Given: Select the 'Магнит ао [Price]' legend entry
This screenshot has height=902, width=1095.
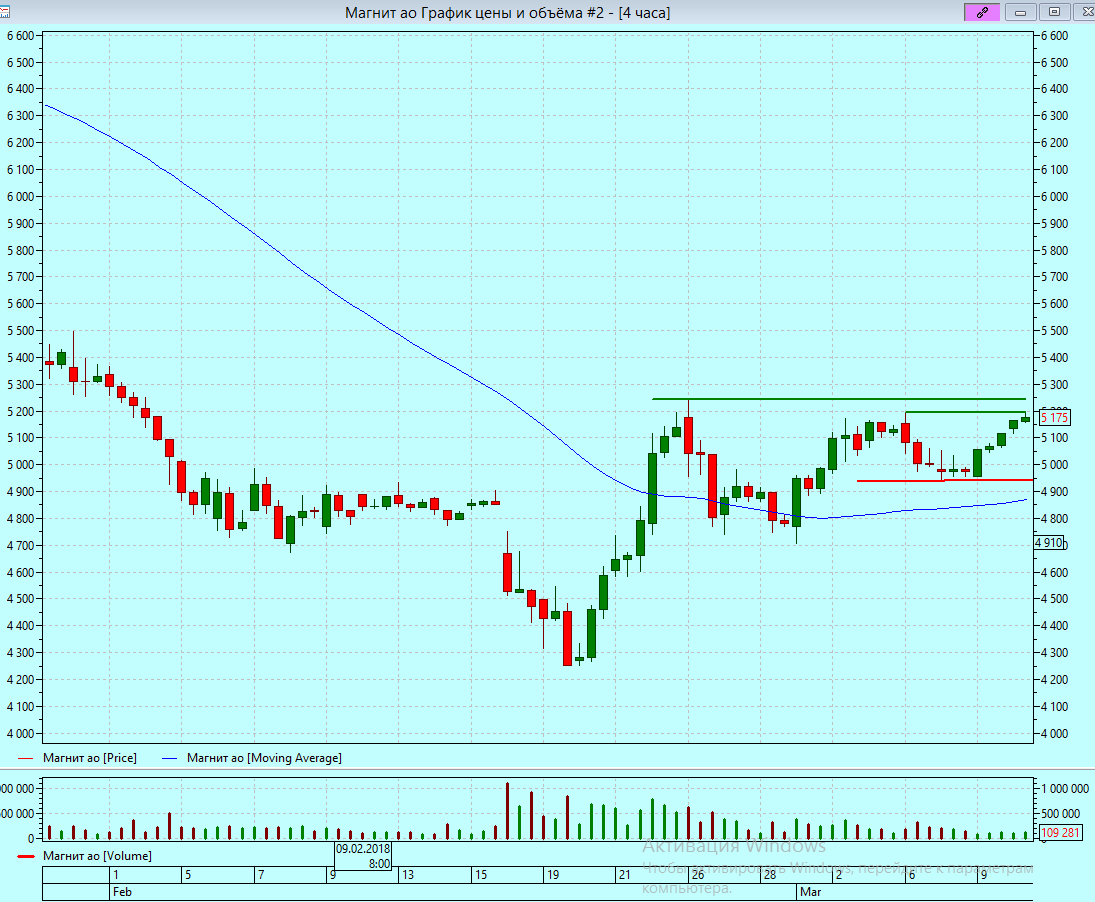Looking at the screenshot, I should point(90,757).
